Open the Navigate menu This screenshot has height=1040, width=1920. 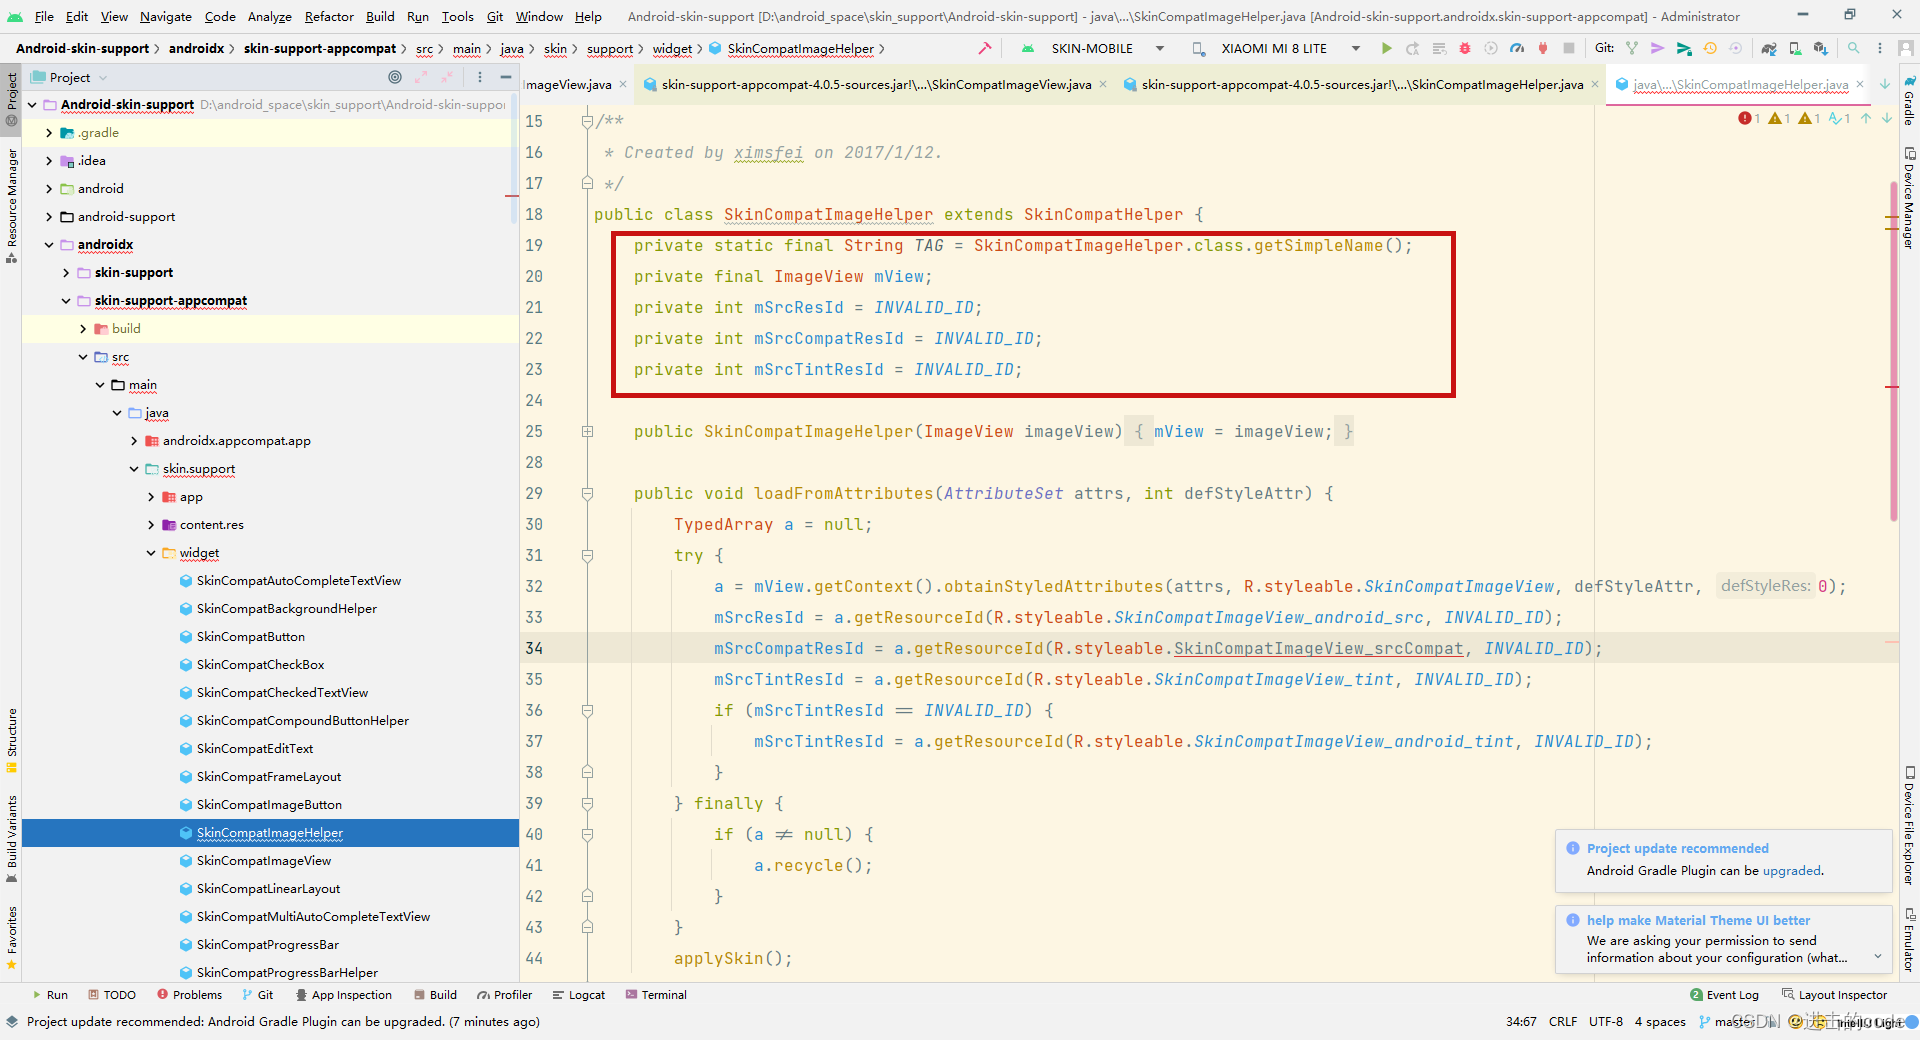coord(166,16)
